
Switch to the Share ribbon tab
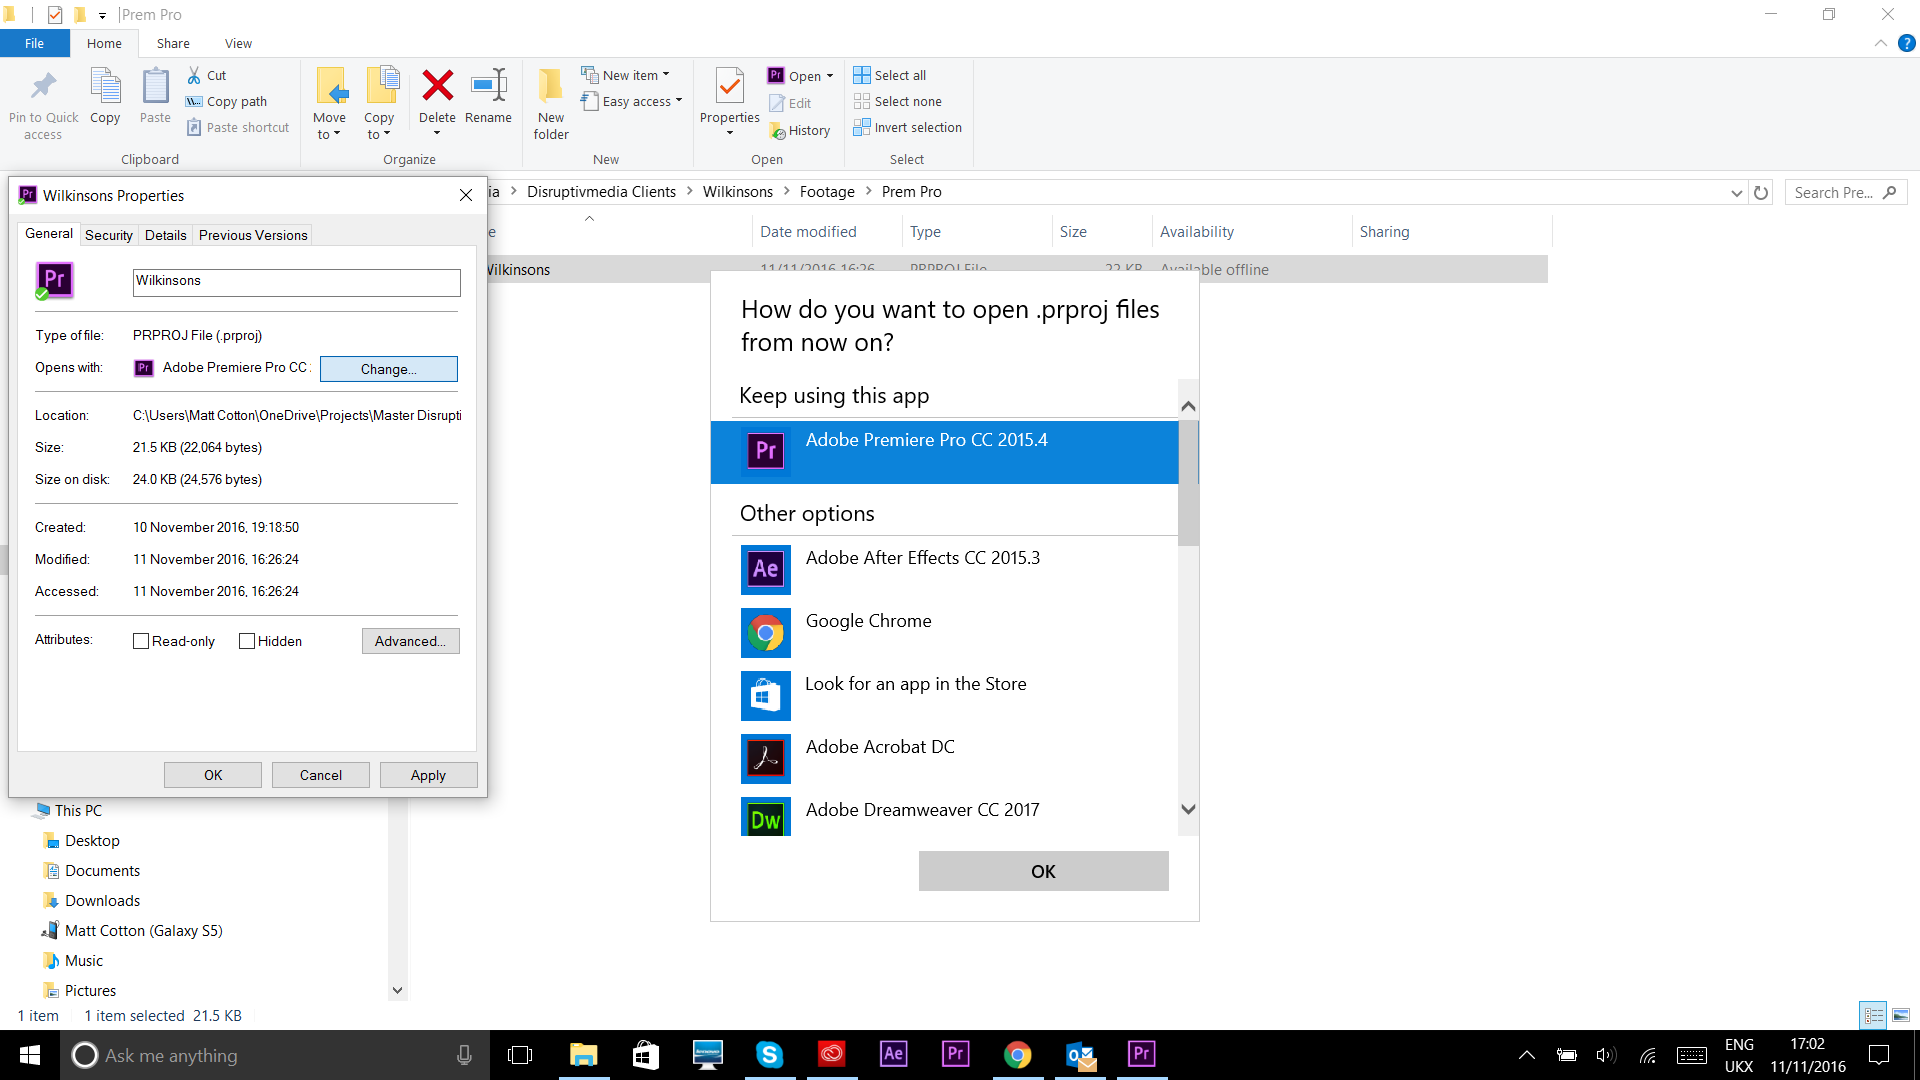173,43
